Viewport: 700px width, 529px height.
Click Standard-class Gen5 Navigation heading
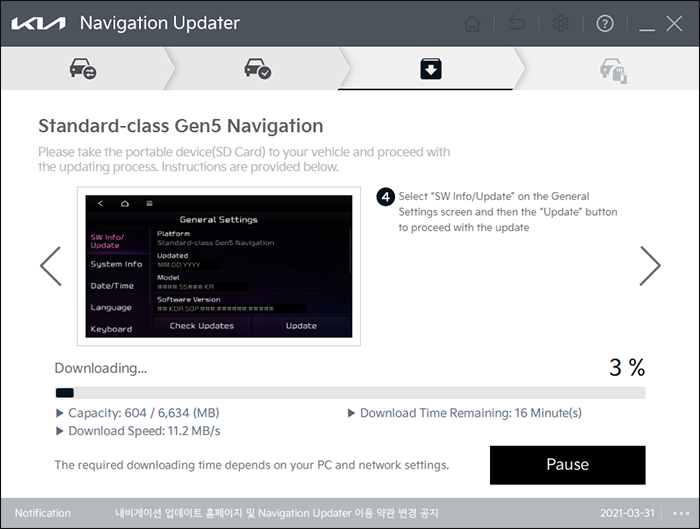tap(180, 126)
